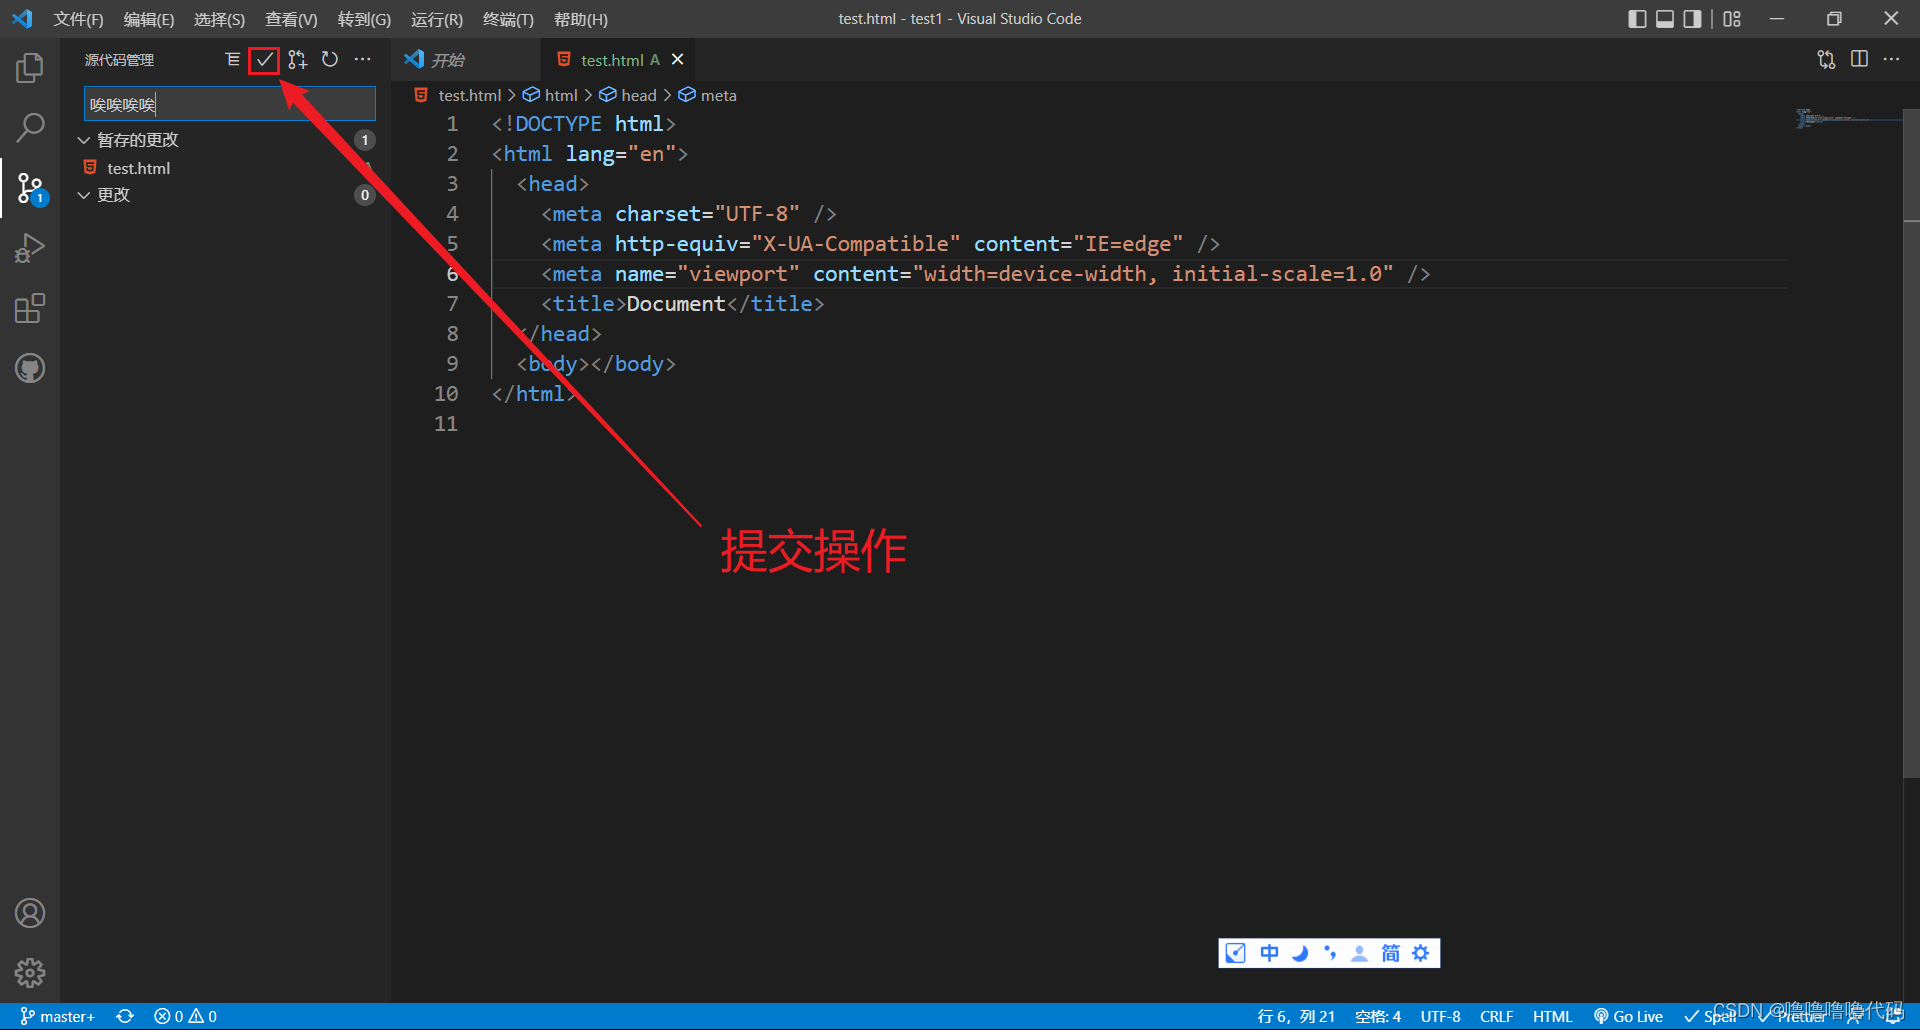Open the Explorer view in activity bar

[30, 68]
